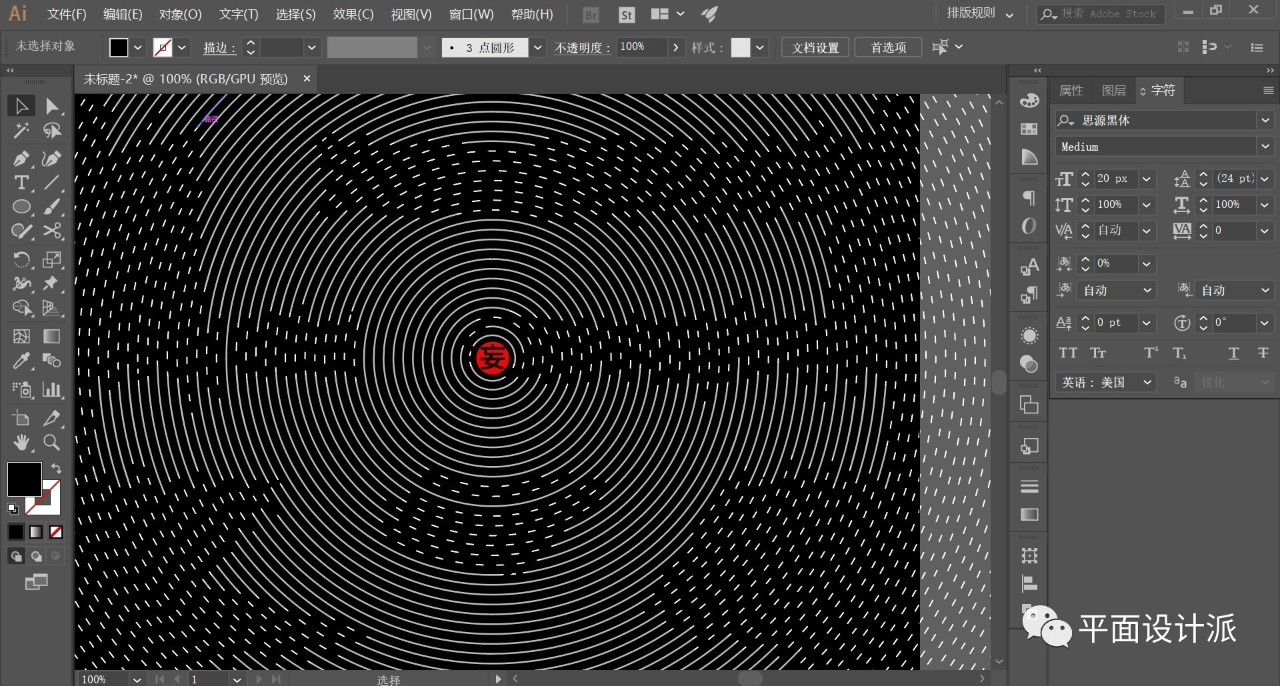This screenshot has height=686, width=1280.
Task: Click the large black fill swatch in toolbox
Action: (24, 479)
